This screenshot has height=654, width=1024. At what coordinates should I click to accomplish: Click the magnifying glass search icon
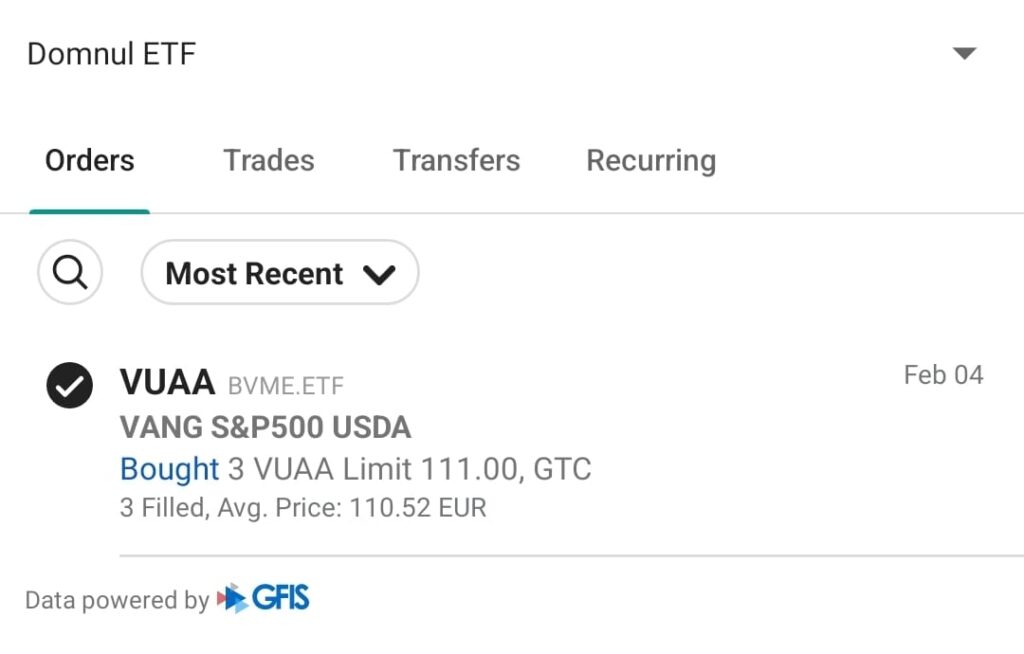coord(70,272)
